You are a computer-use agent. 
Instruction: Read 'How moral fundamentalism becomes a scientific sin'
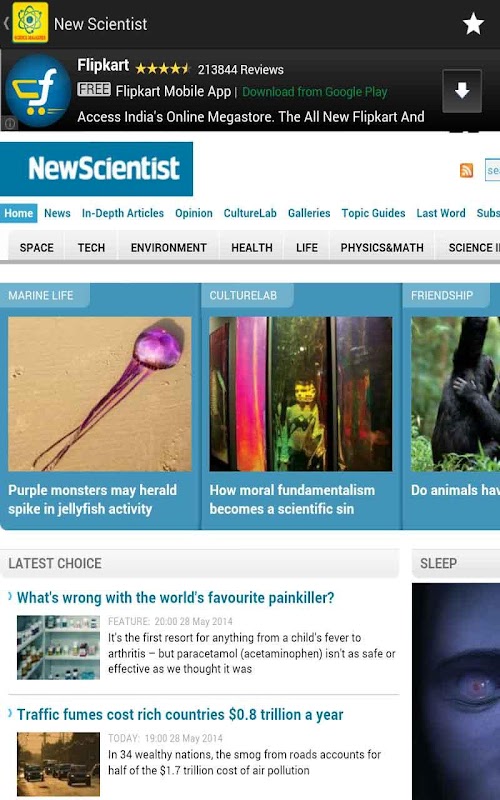(x=292, y=499)
